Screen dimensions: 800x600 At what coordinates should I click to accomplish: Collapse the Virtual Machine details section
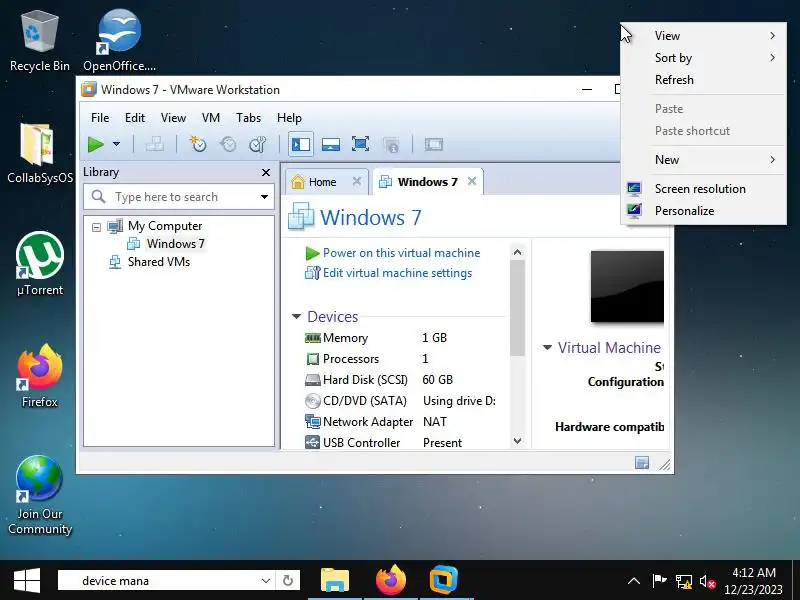(x=547, y=348)
